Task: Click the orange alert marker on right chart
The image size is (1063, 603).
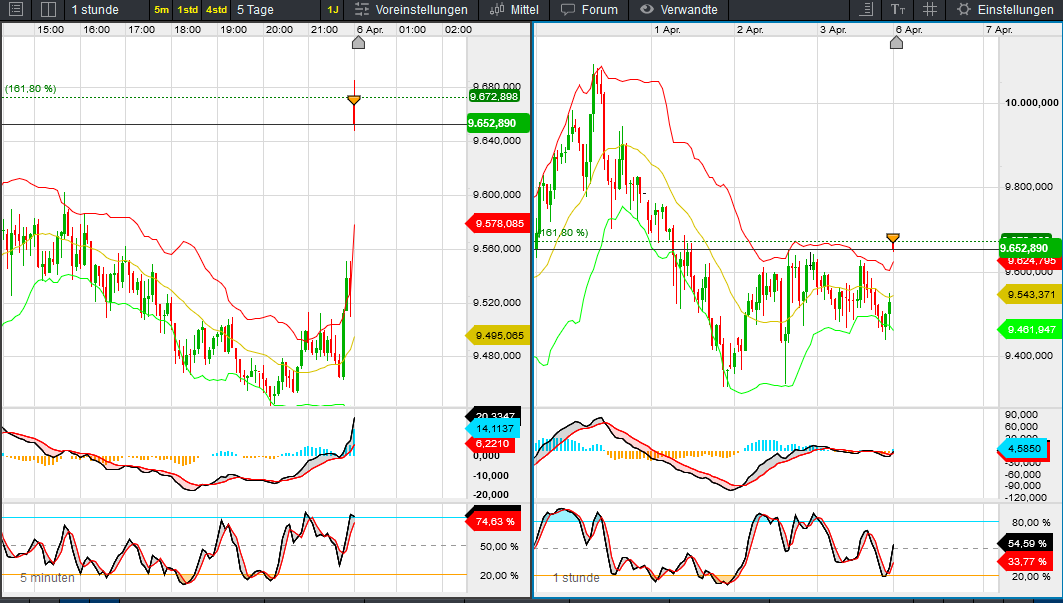Action: tap(893, 238)
